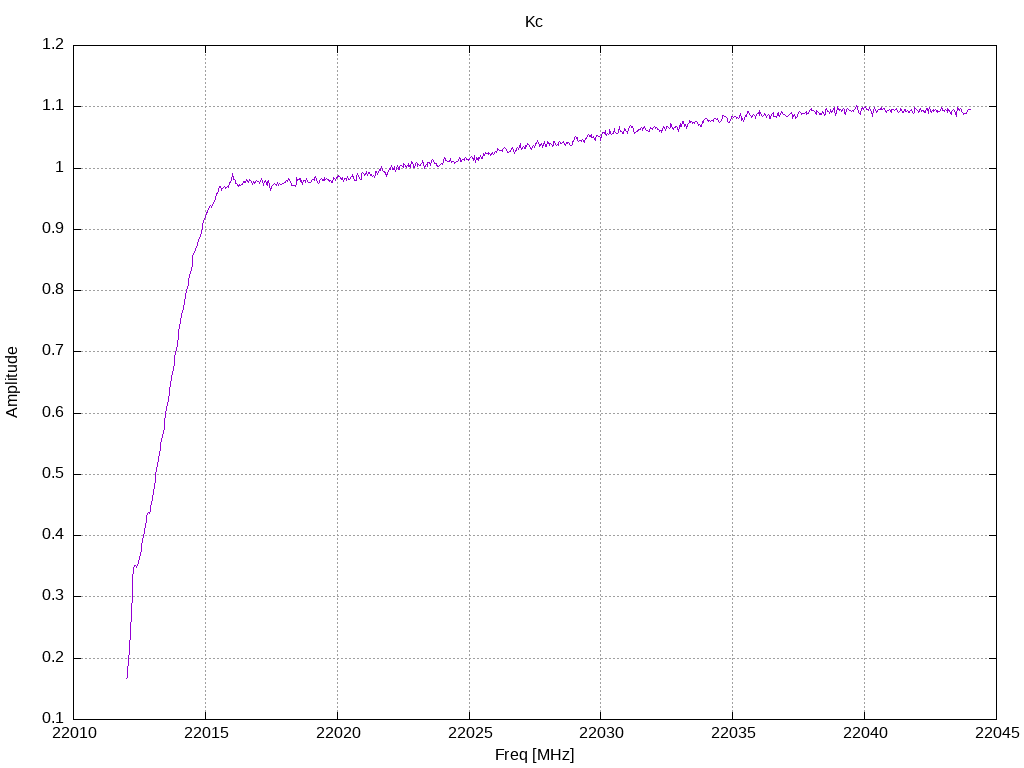Click y-axis tick label 0.3
This screenshot has height=768, width=1024.
point(53,596)
